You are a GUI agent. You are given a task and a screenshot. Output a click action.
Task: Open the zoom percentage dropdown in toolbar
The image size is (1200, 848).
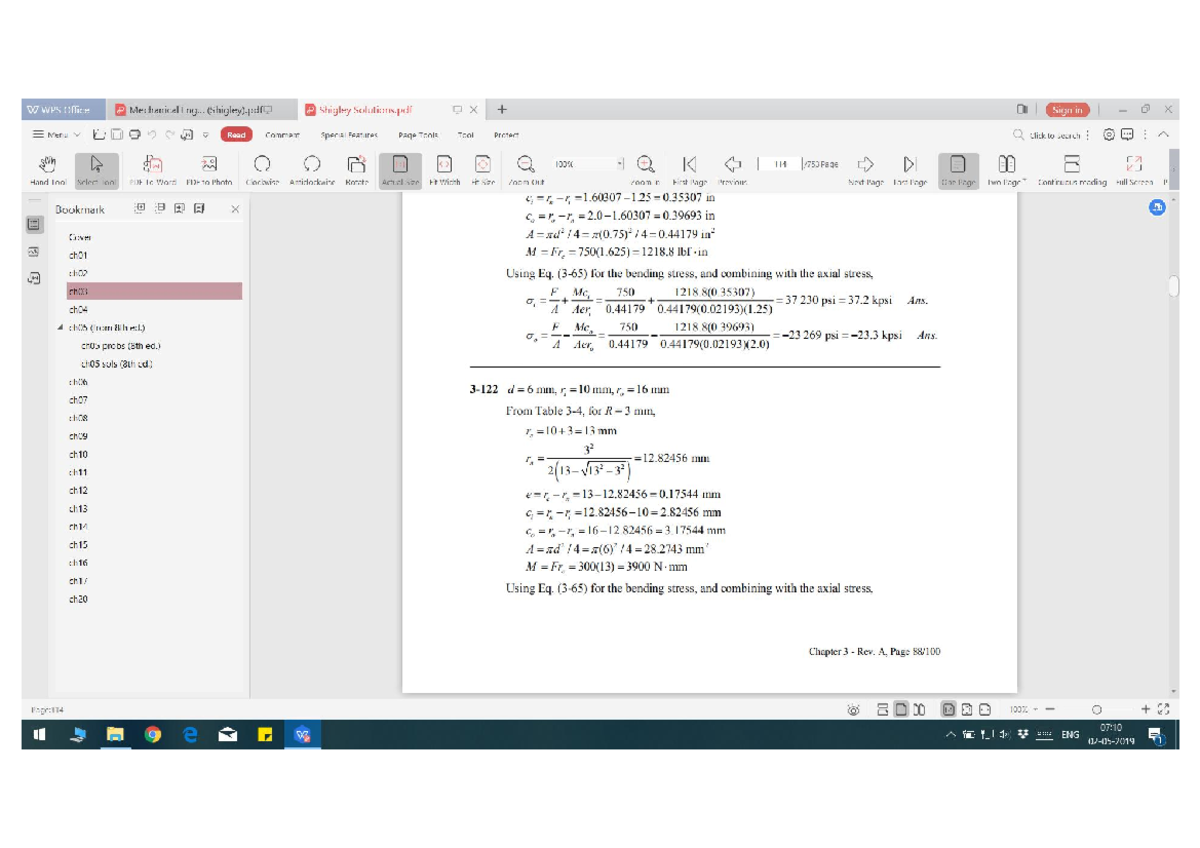pyautogui.click(x=620, y=164)
